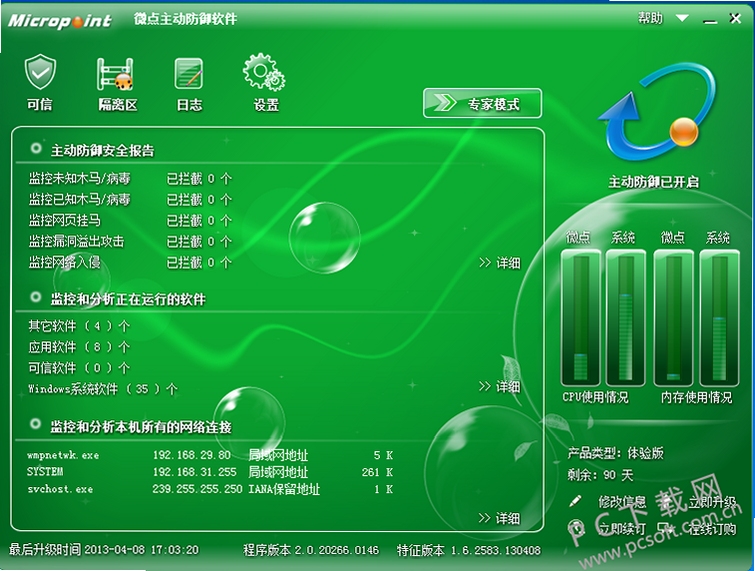The width and height of the screenshot is (755, 571).
Task: Open the 设置 gears settings icon
Action: tap(264, 72)
